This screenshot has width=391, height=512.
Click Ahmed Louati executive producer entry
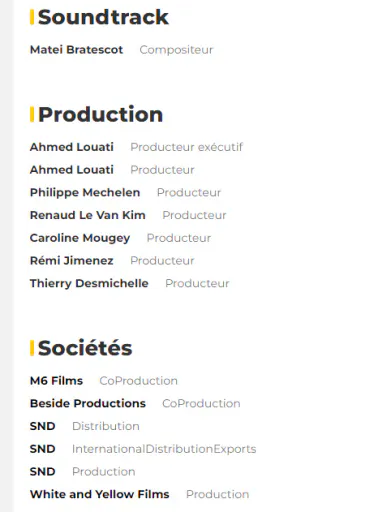pyautogui.click(x=72, y=147)
